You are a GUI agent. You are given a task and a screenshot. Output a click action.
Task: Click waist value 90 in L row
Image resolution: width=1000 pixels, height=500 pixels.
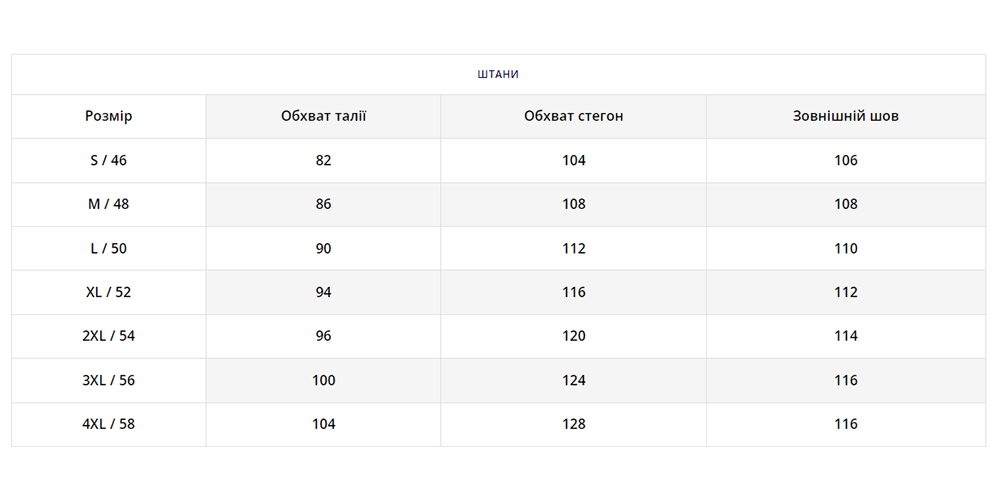(x=323, y=248)
